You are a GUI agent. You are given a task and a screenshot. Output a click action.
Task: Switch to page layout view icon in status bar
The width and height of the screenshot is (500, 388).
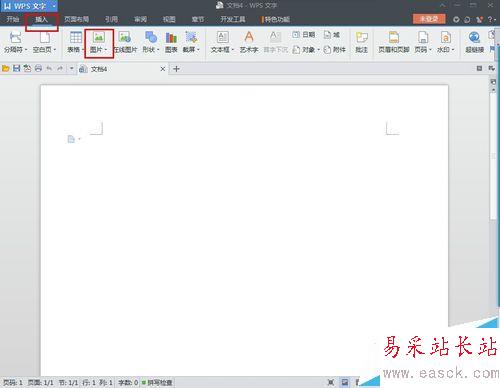click(345, 382)
